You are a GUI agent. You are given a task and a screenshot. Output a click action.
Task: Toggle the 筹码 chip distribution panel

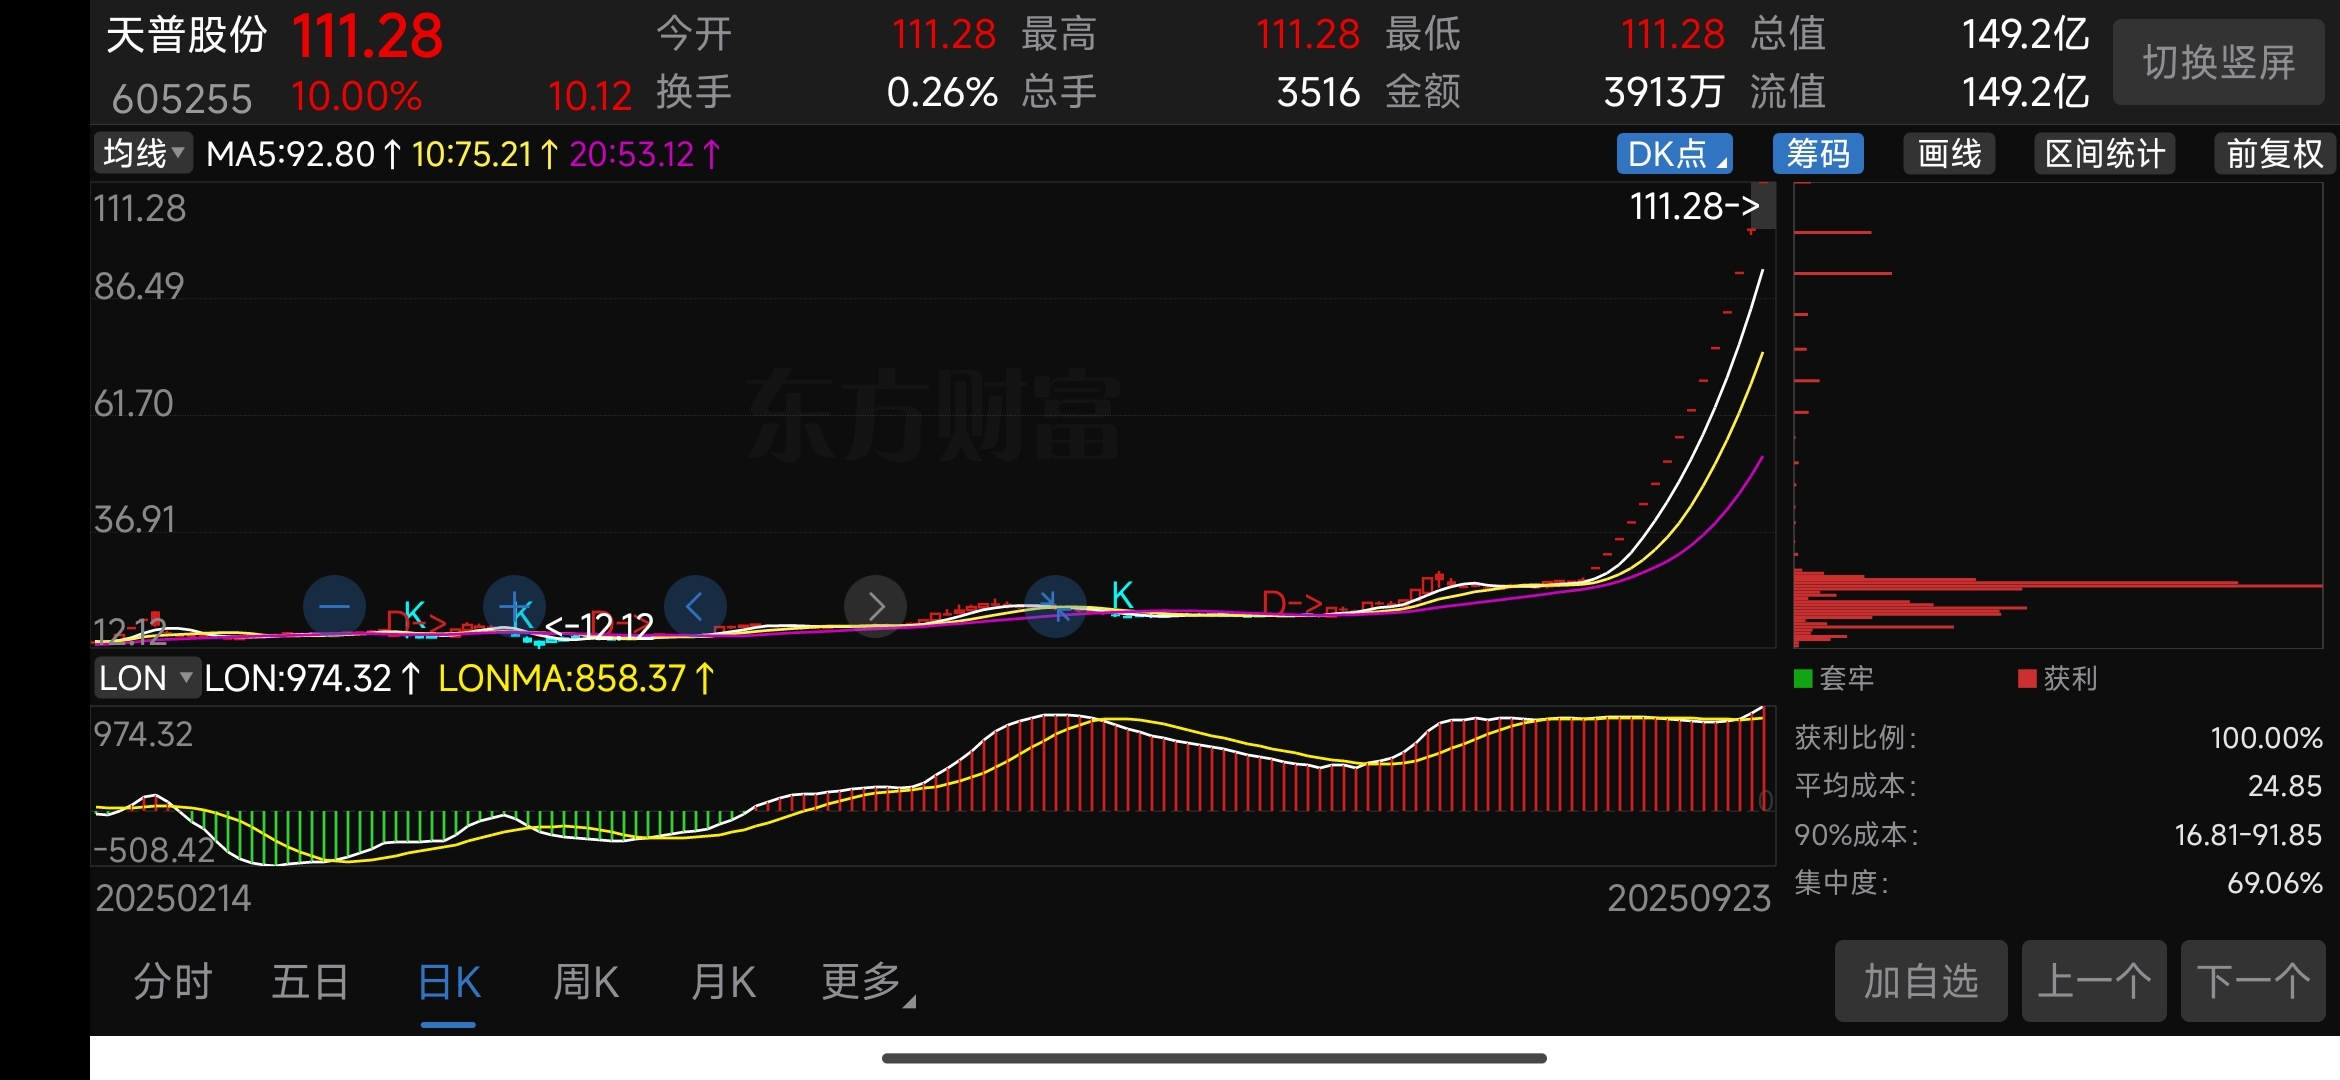(x=1817, y=154)
